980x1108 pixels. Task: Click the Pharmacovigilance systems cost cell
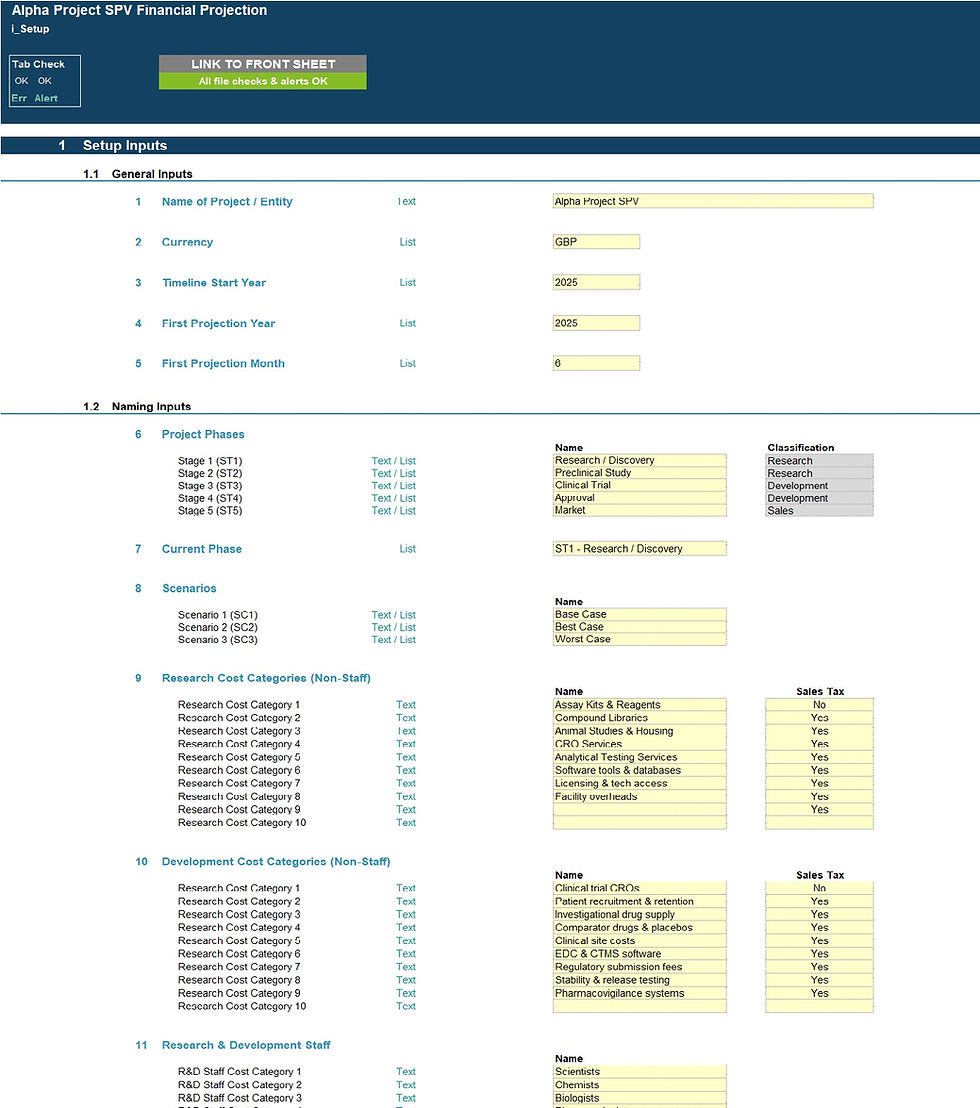[639, 993]
